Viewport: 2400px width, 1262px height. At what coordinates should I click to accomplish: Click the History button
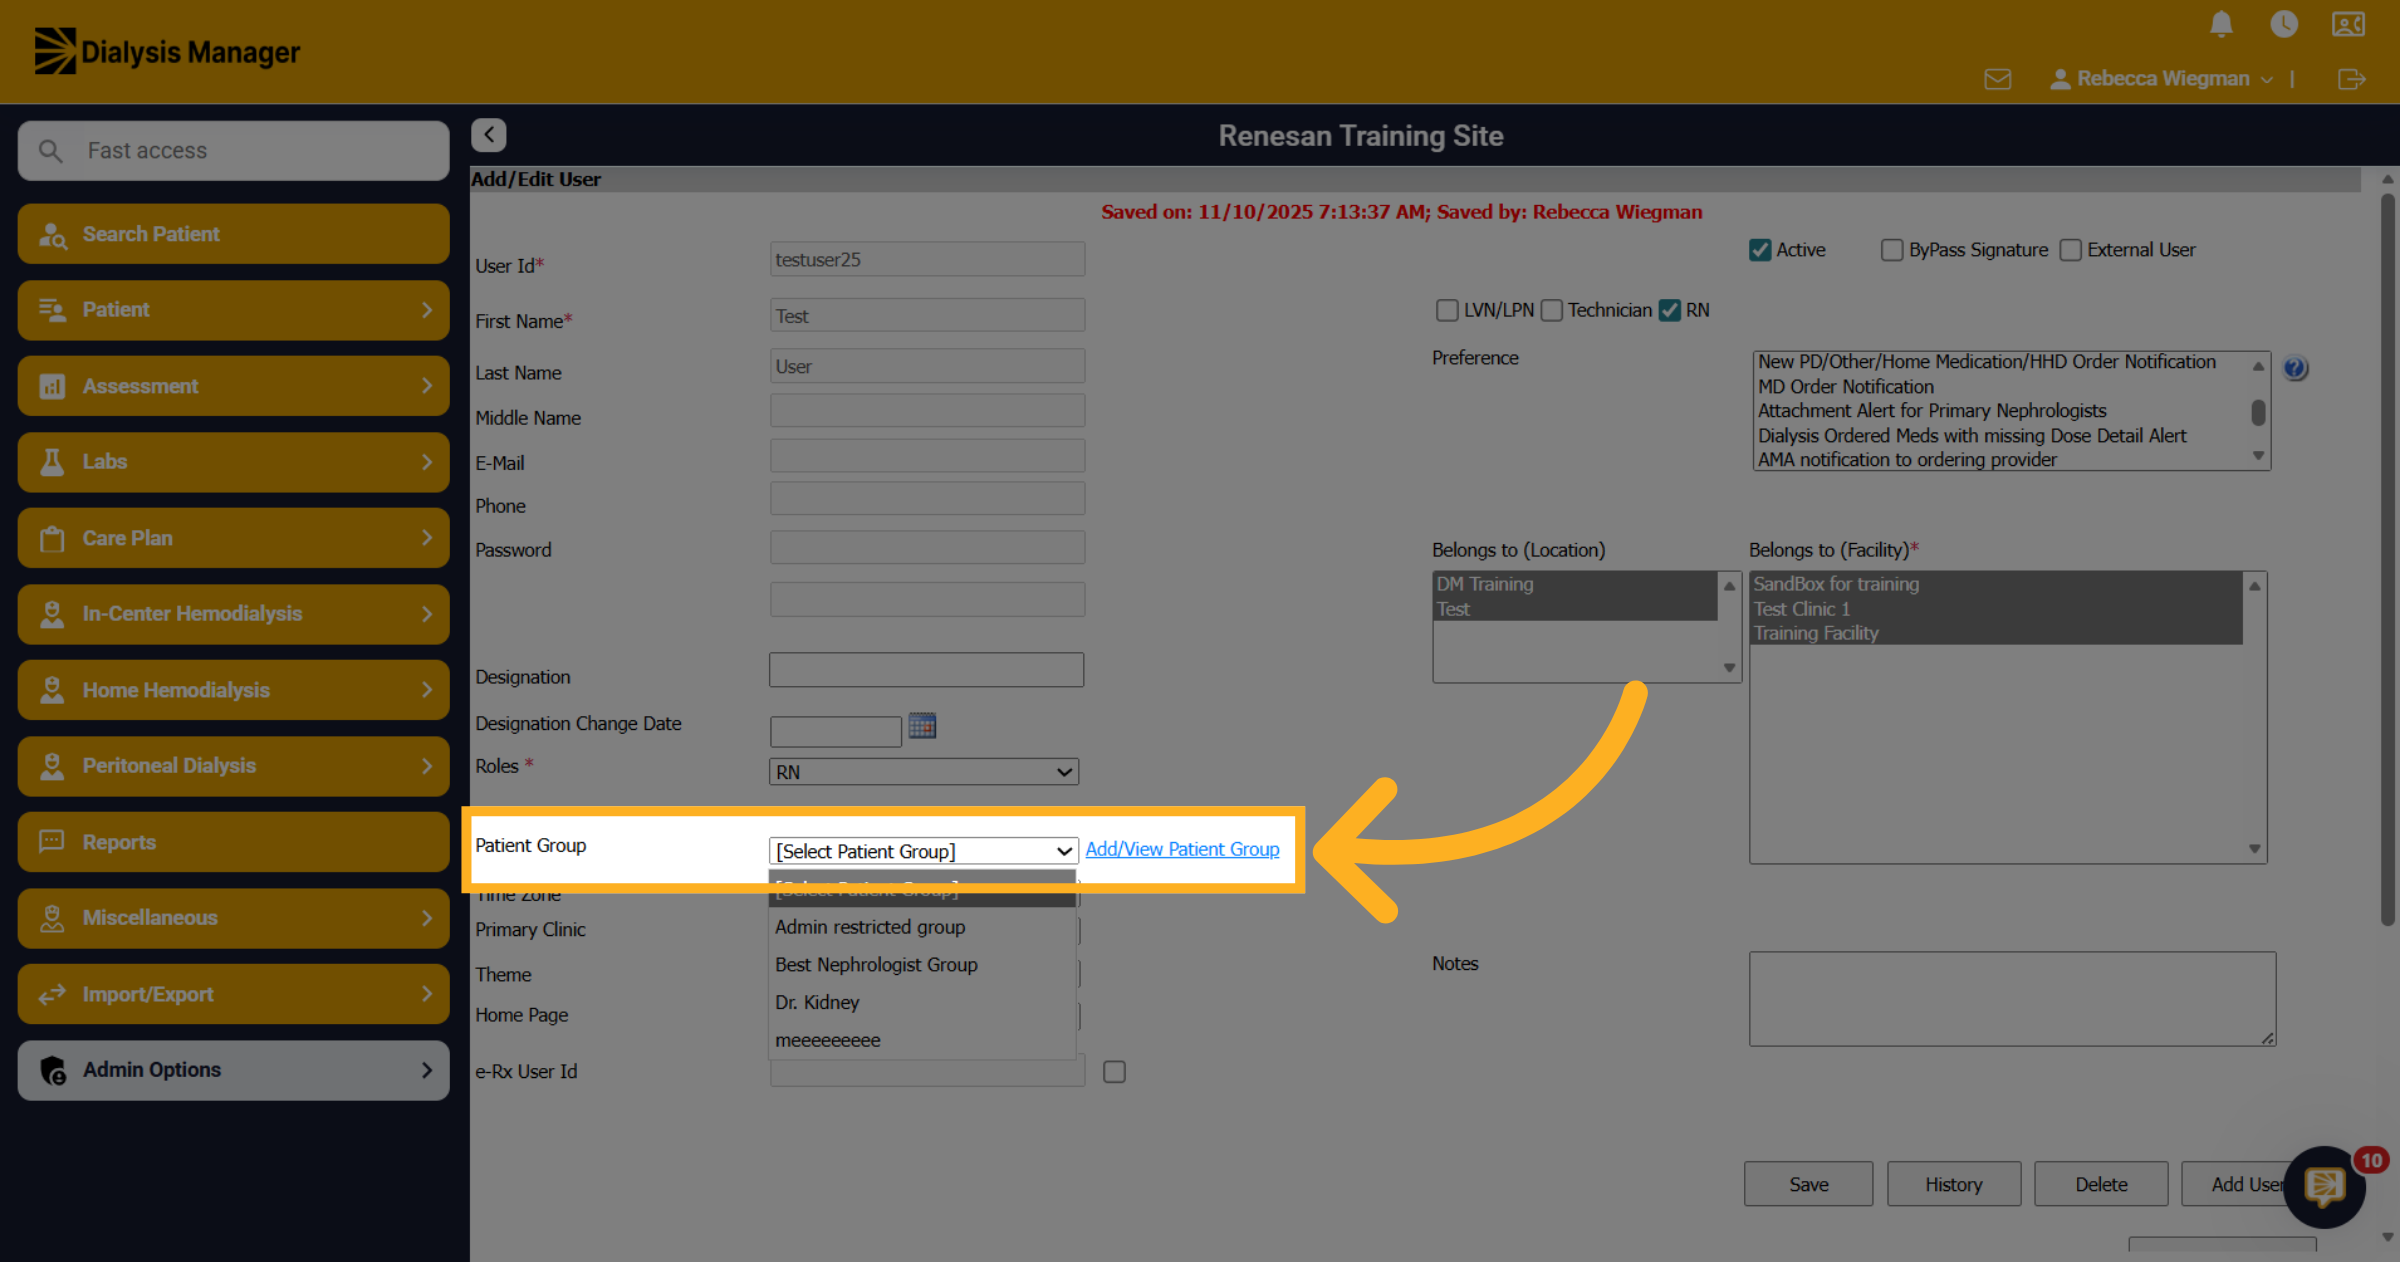[1954, 1184]
